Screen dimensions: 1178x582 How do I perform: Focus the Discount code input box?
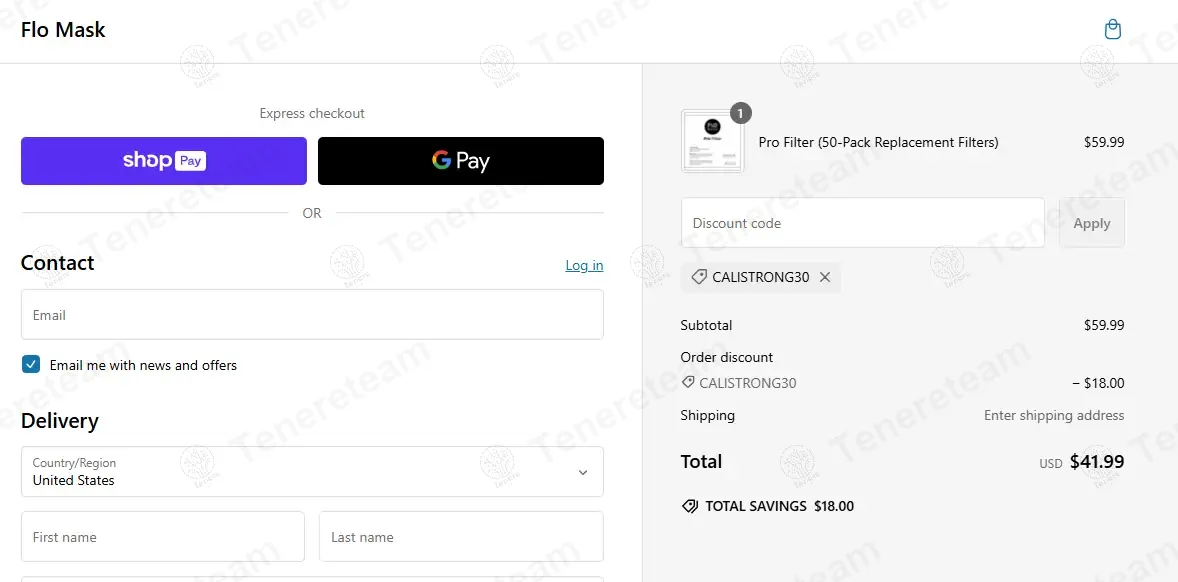click(862, 223)
